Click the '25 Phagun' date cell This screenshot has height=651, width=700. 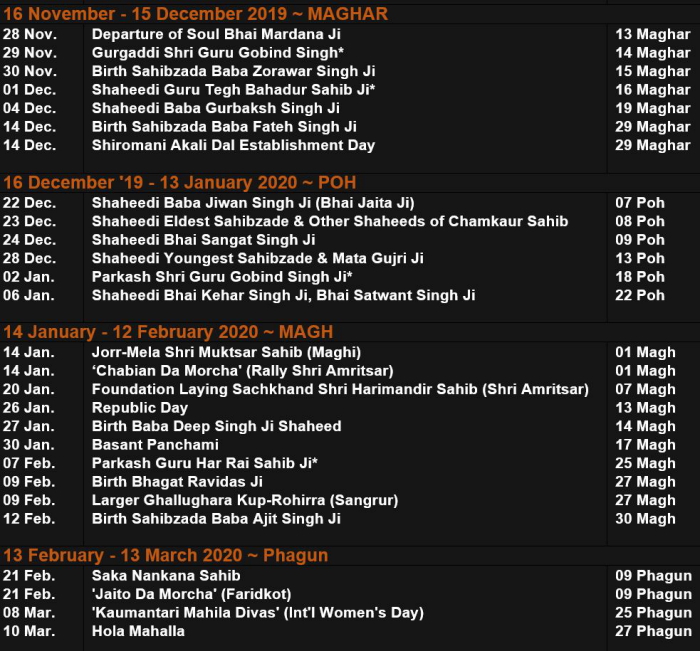[653, 613]
